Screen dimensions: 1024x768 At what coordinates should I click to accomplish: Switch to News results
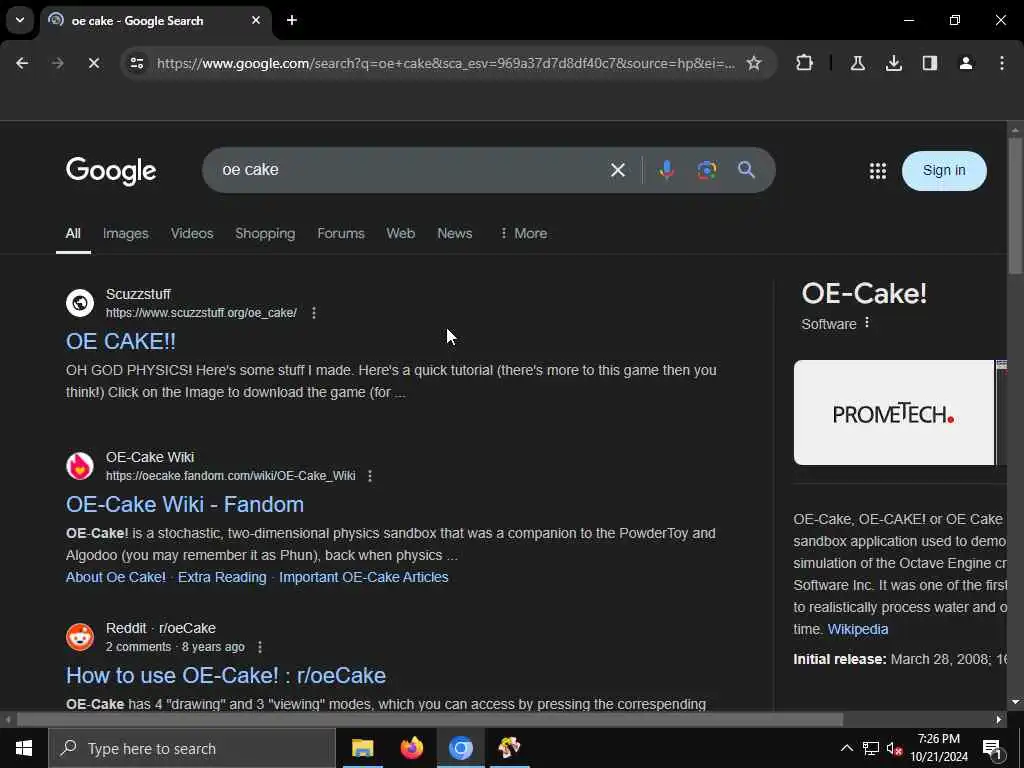click(x=455, y=233)
